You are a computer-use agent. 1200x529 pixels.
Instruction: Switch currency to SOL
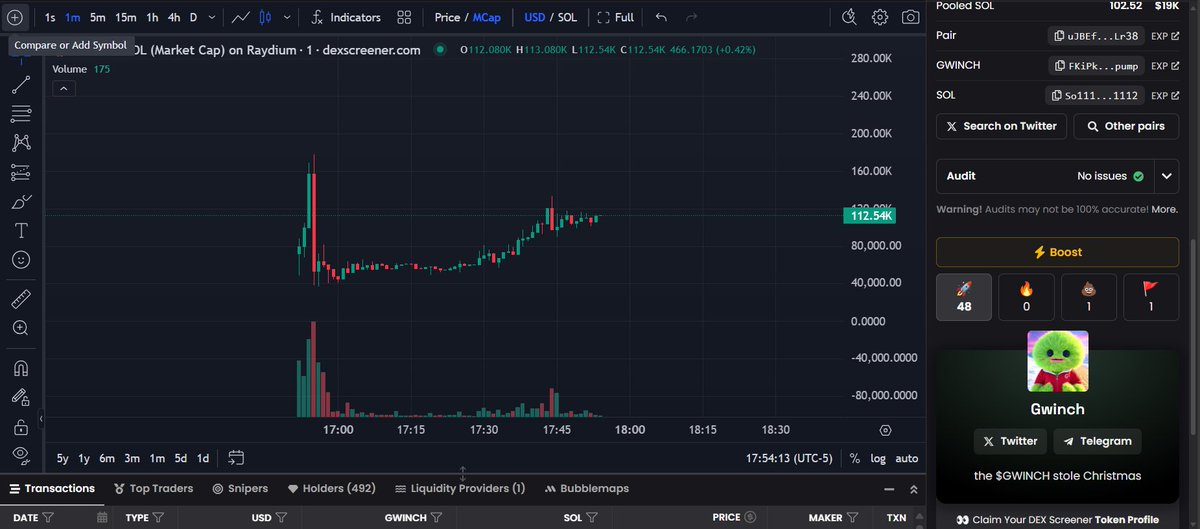[x=567, y=17]
